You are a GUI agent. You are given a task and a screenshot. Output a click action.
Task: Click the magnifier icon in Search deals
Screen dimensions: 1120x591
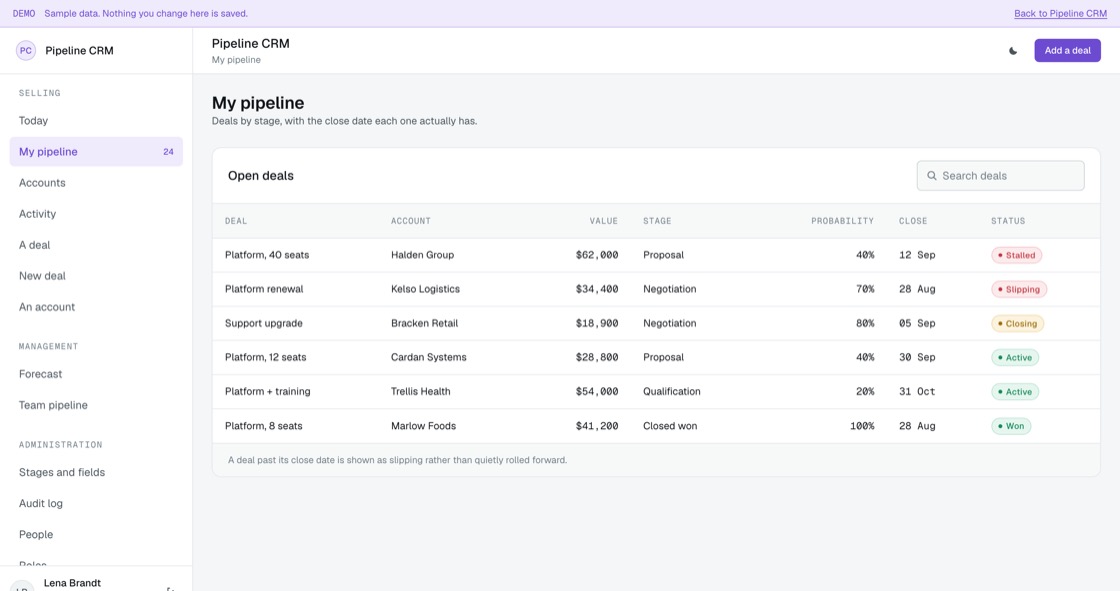point(931,176)
